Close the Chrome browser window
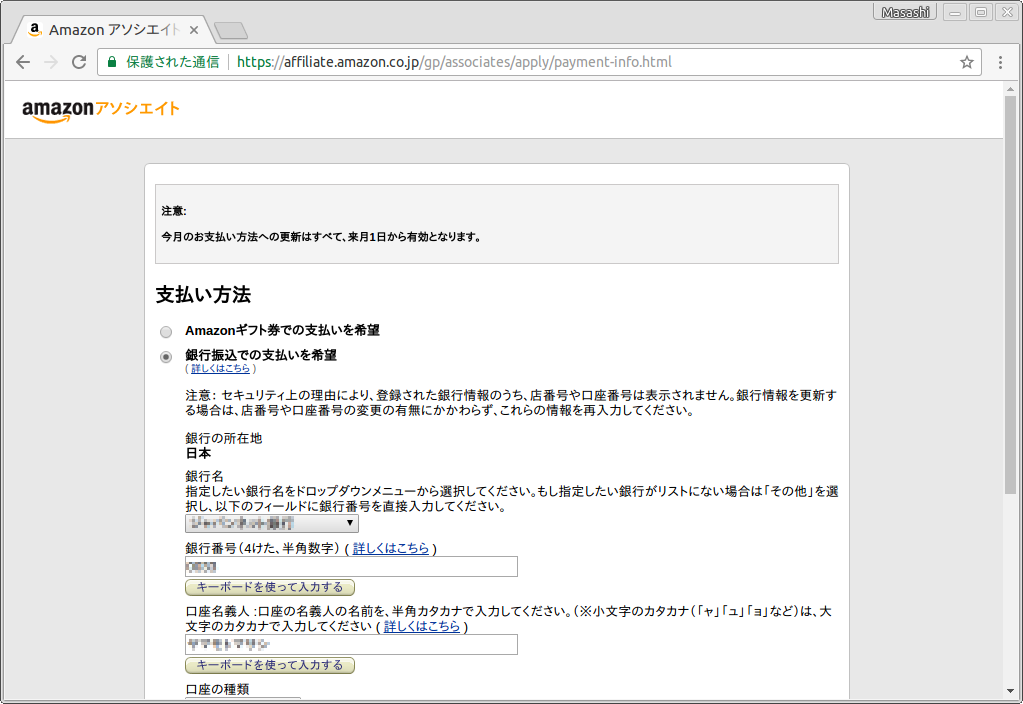 1007,12
